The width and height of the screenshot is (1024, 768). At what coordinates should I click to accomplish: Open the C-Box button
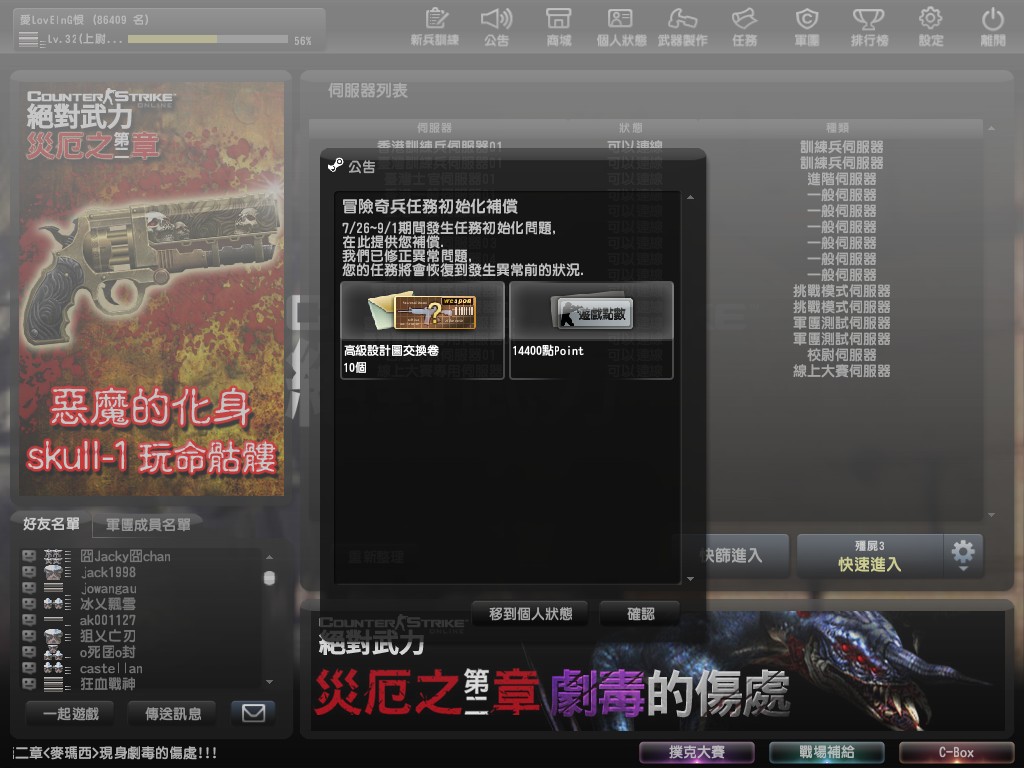[956, 752]
